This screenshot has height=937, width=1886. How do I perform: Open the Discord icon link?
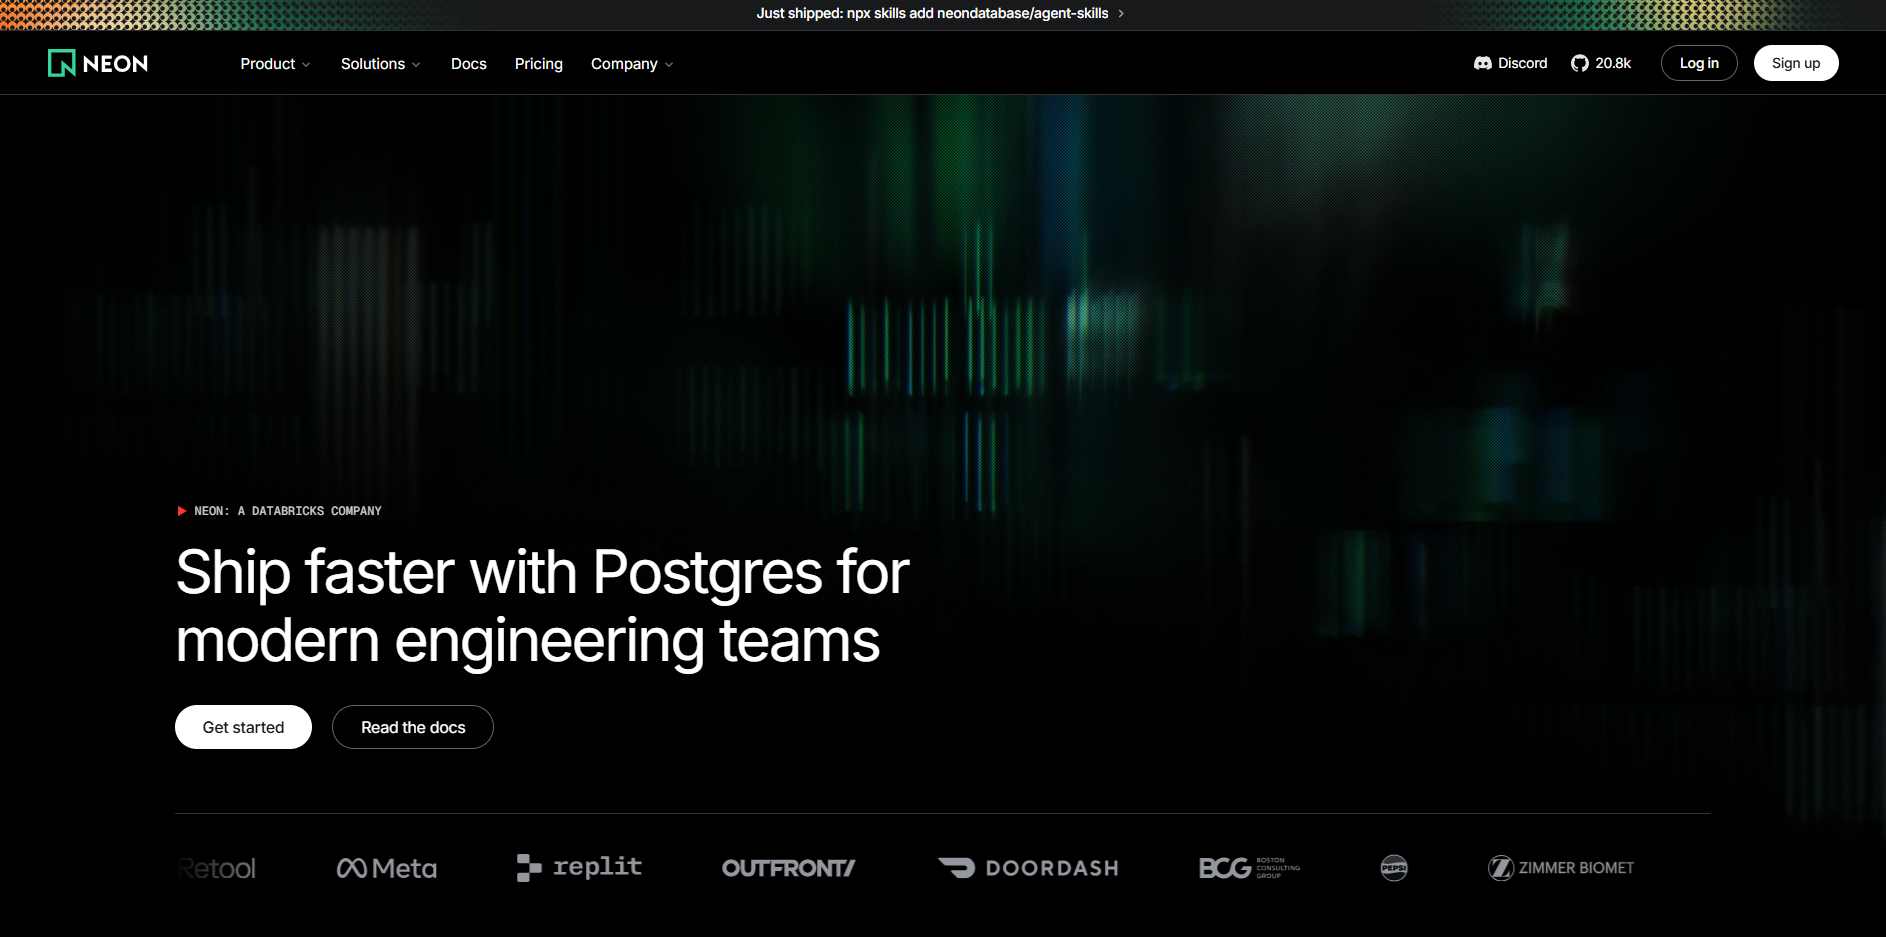(1482, 63)
